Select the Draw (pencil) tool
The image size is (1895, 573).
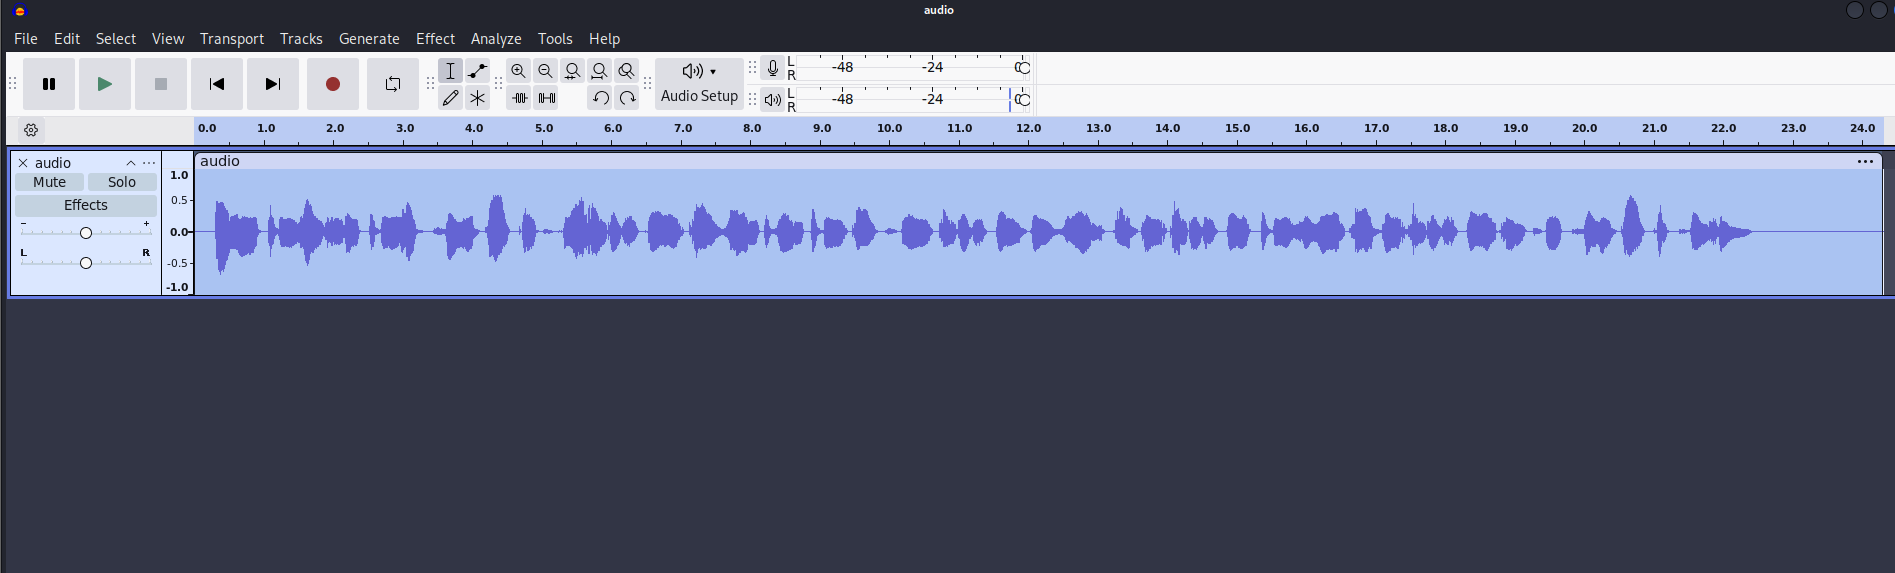click(450, 98)
